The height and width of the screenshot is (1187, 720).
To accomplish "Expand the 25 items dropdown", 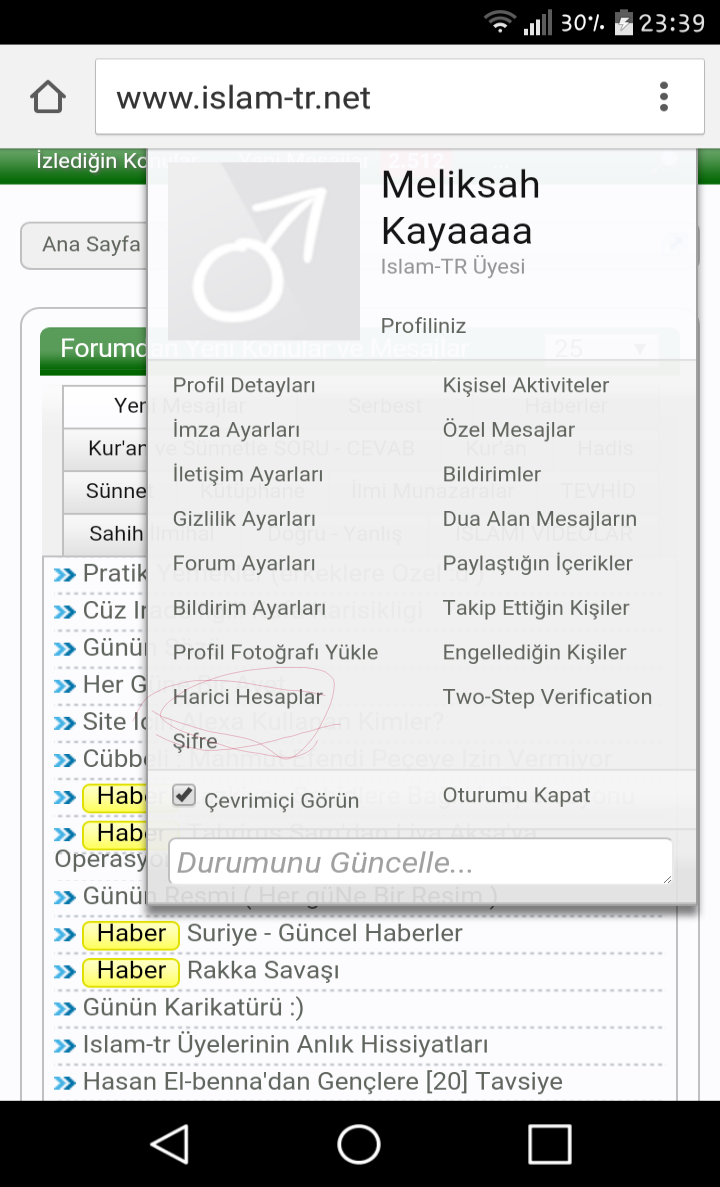I will [x=601, y=348].
